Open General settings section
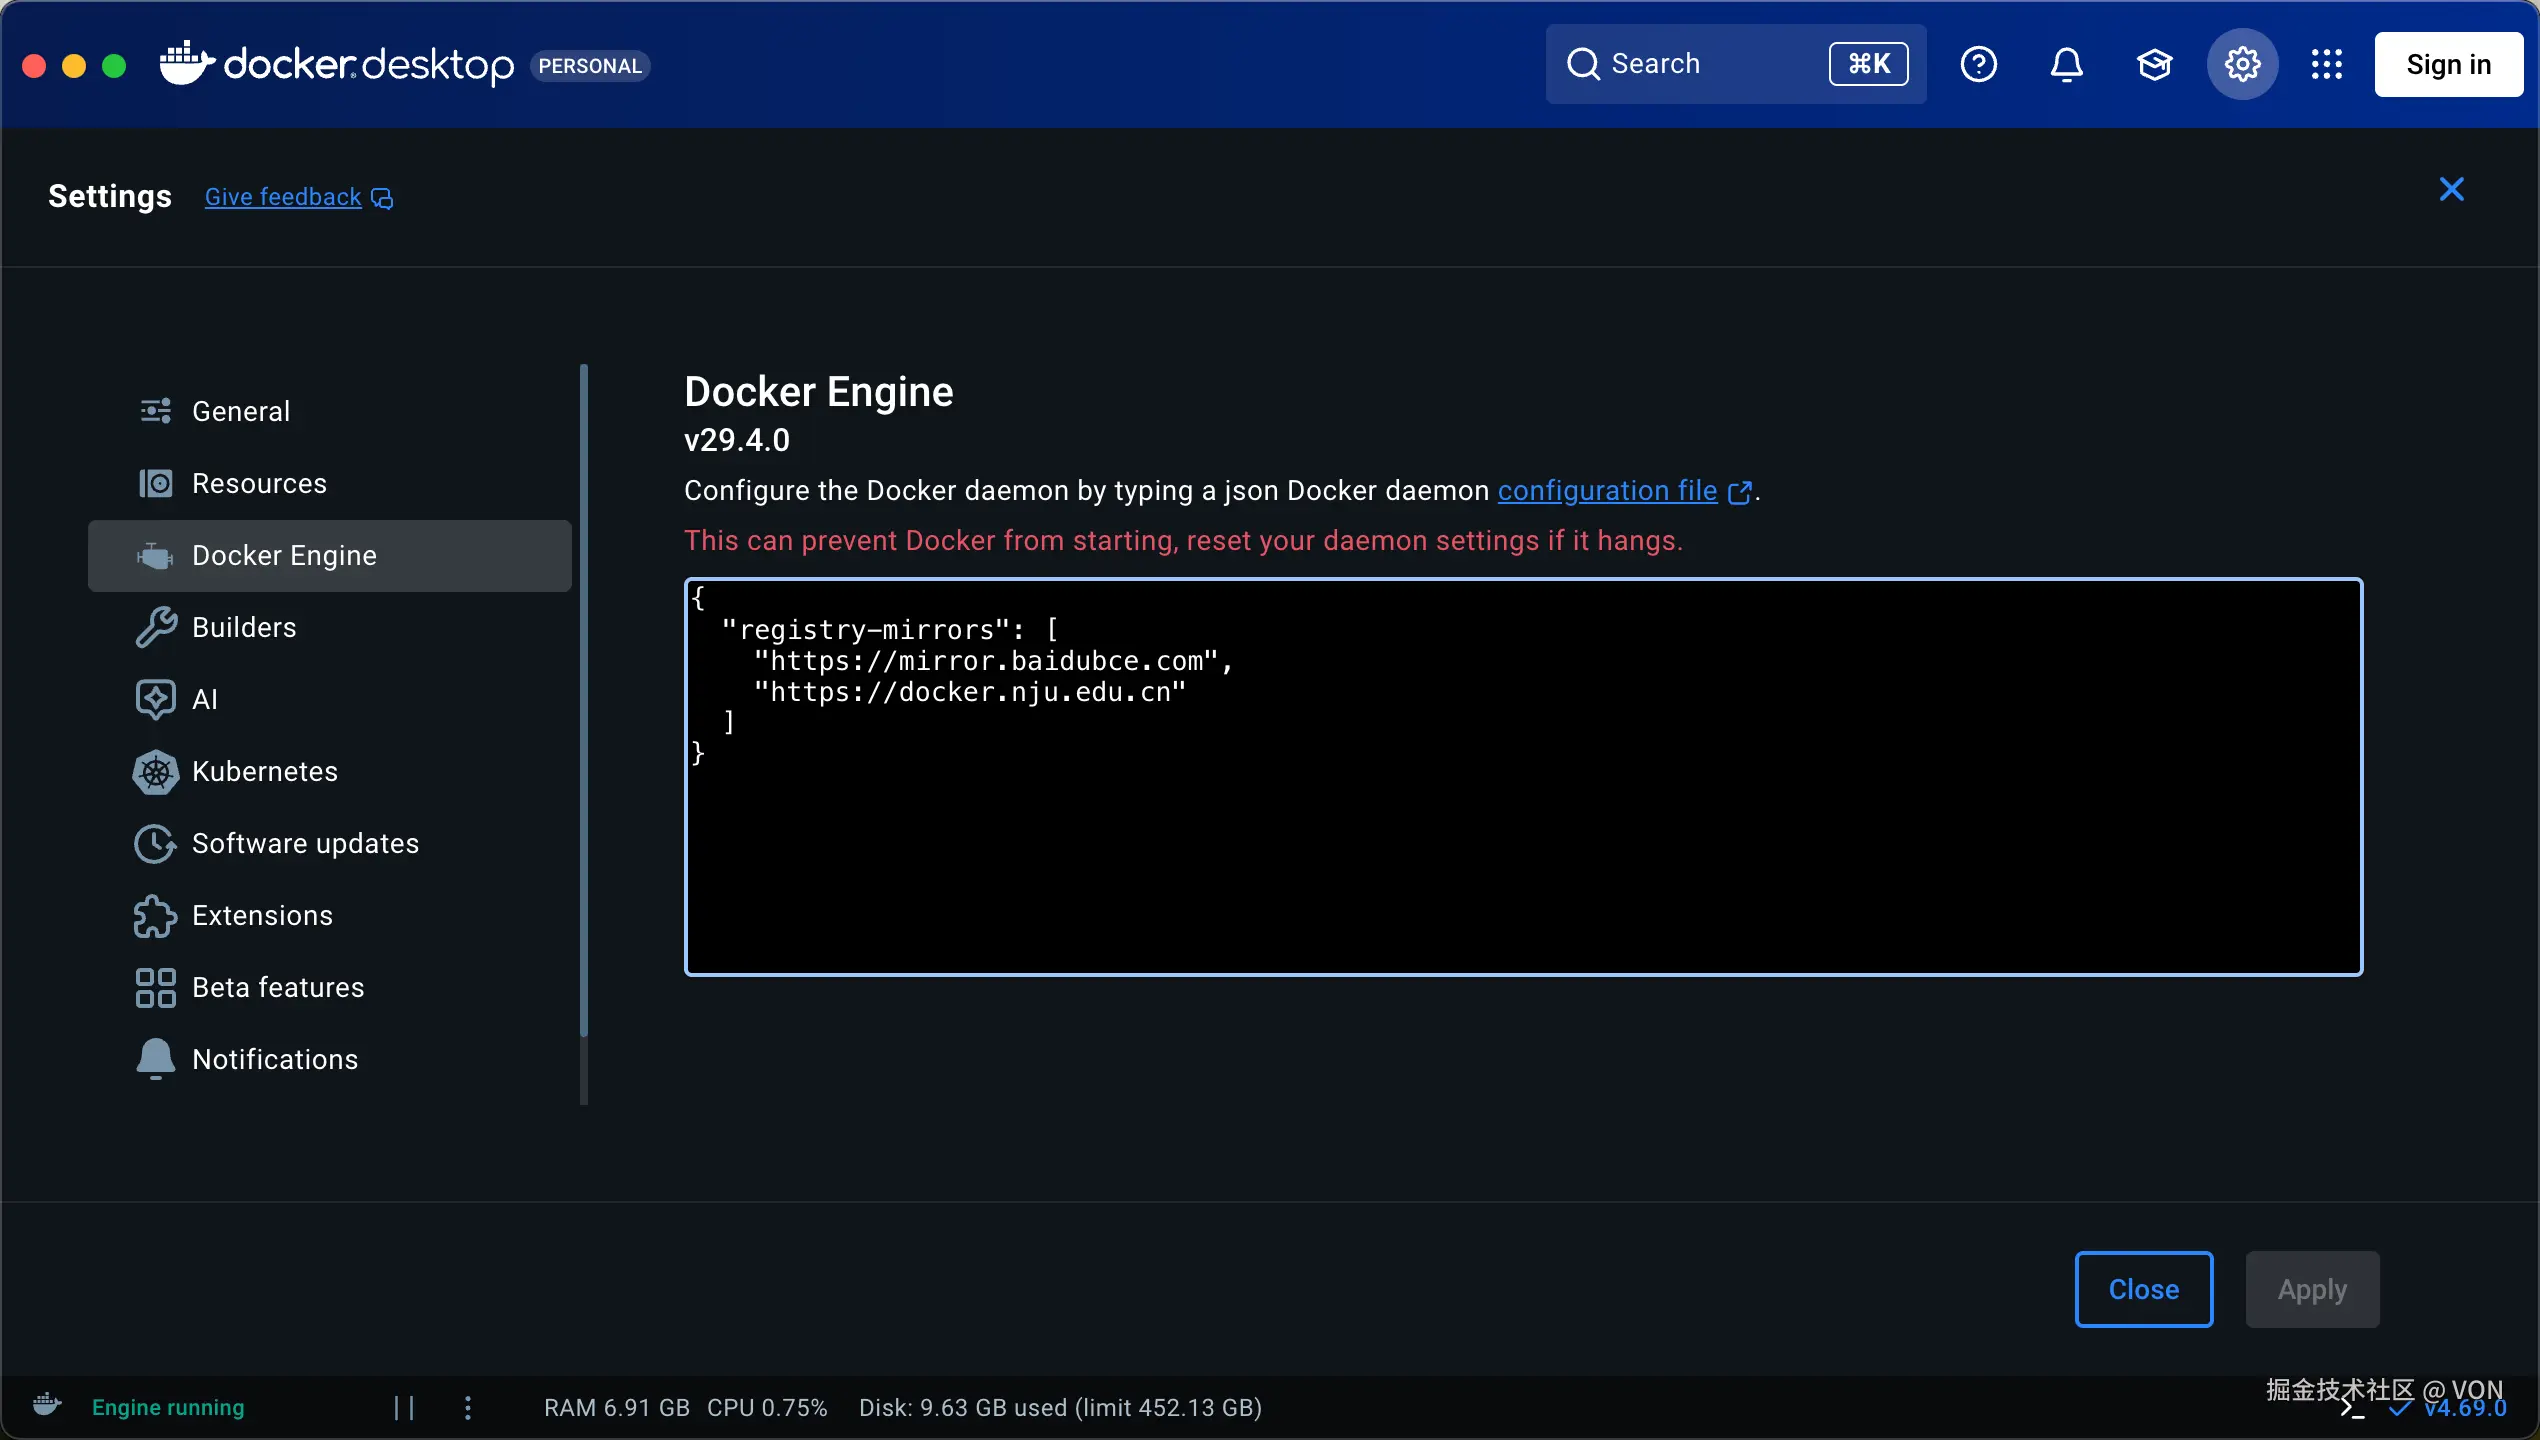The height and width of the screenshot is (1440, 2540). [240, 411]
